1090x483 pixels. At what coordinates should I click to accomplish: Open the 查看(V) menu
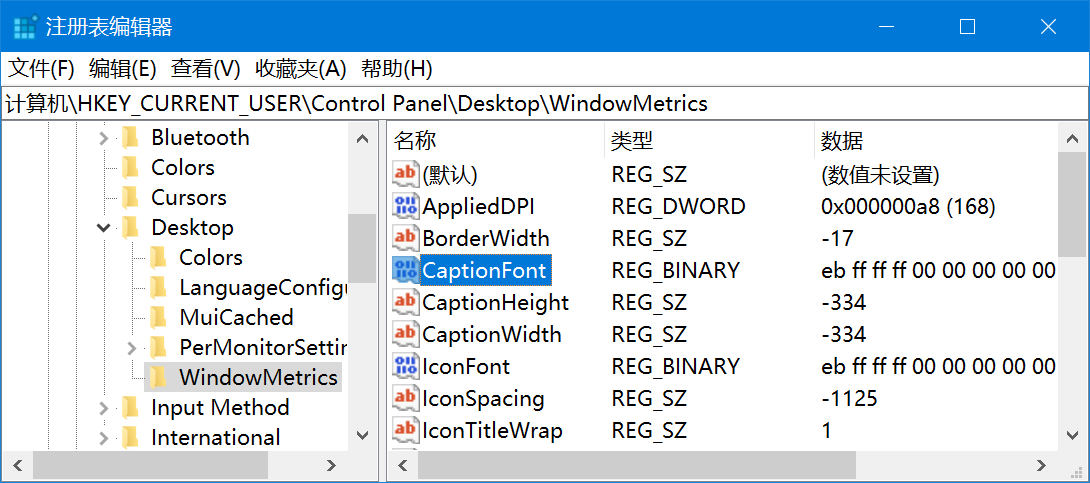tap(206, 69)
